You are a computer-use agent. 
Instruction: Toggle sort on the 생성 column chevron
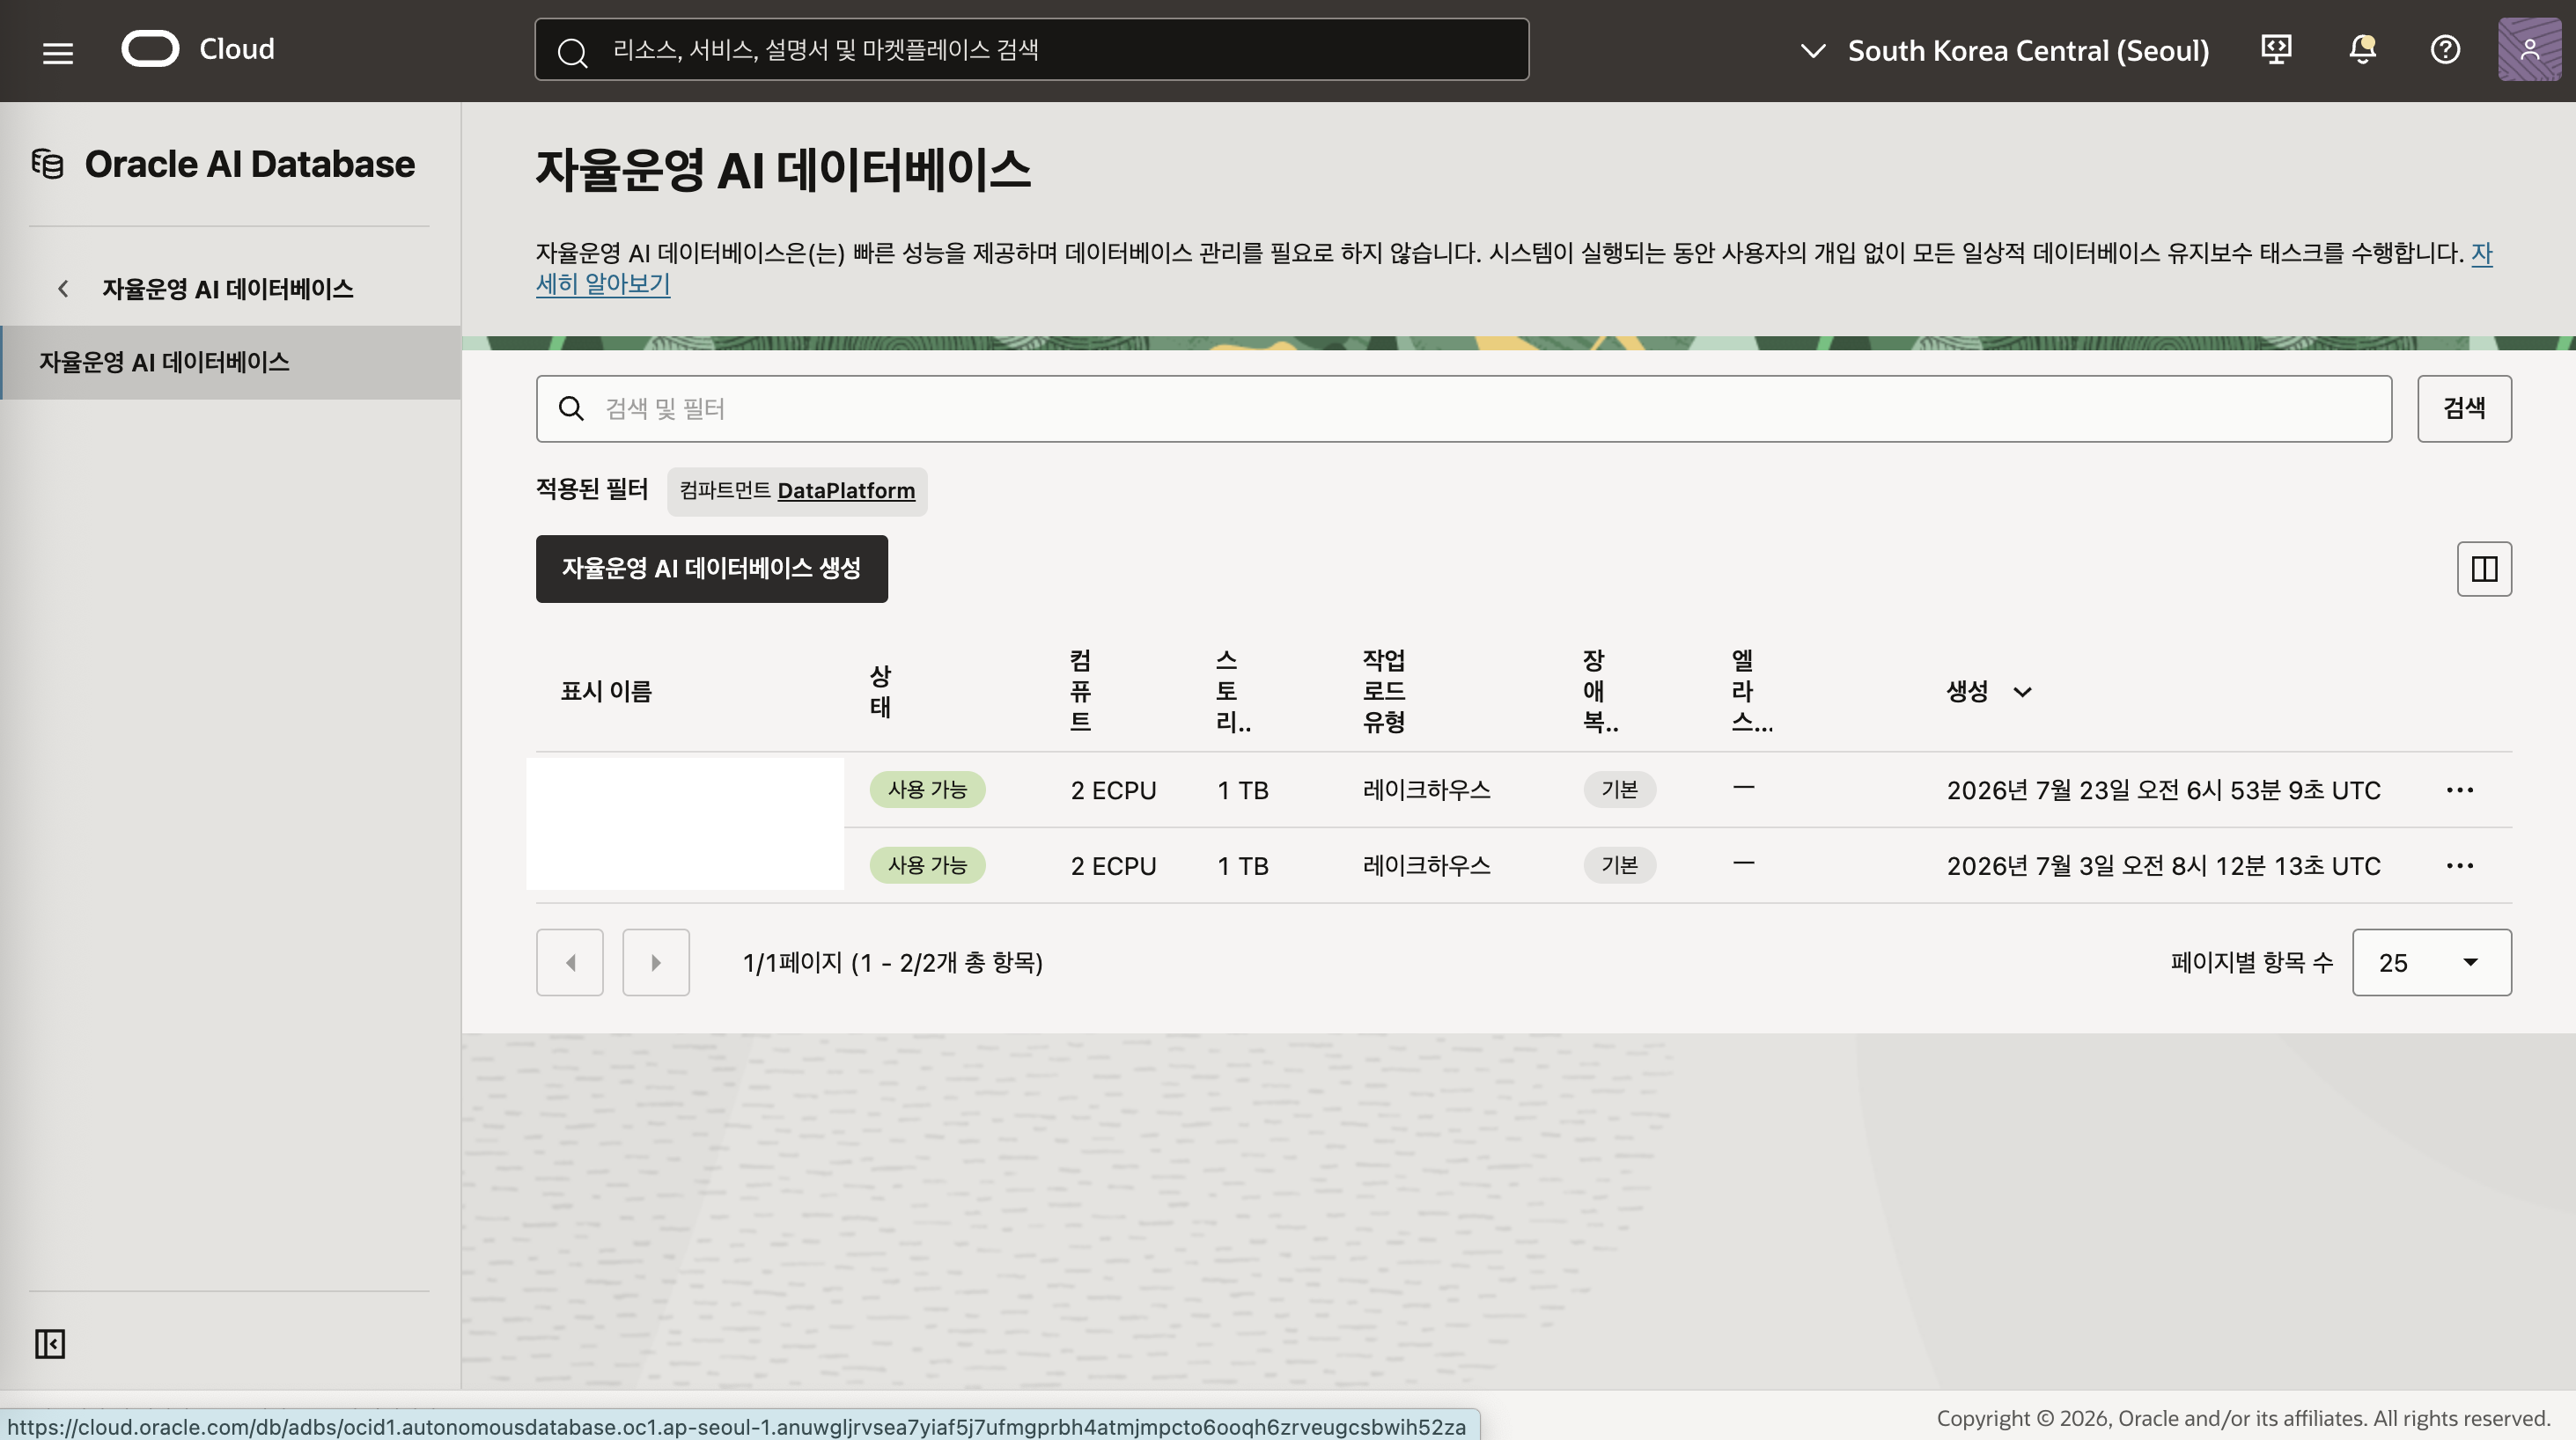click(x=2022, y=692)
